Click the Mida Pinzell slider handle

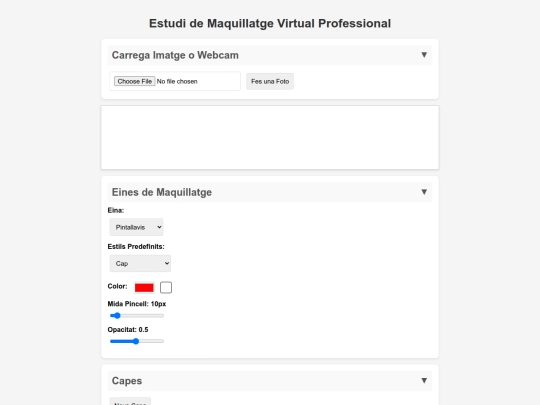point(117,315)
